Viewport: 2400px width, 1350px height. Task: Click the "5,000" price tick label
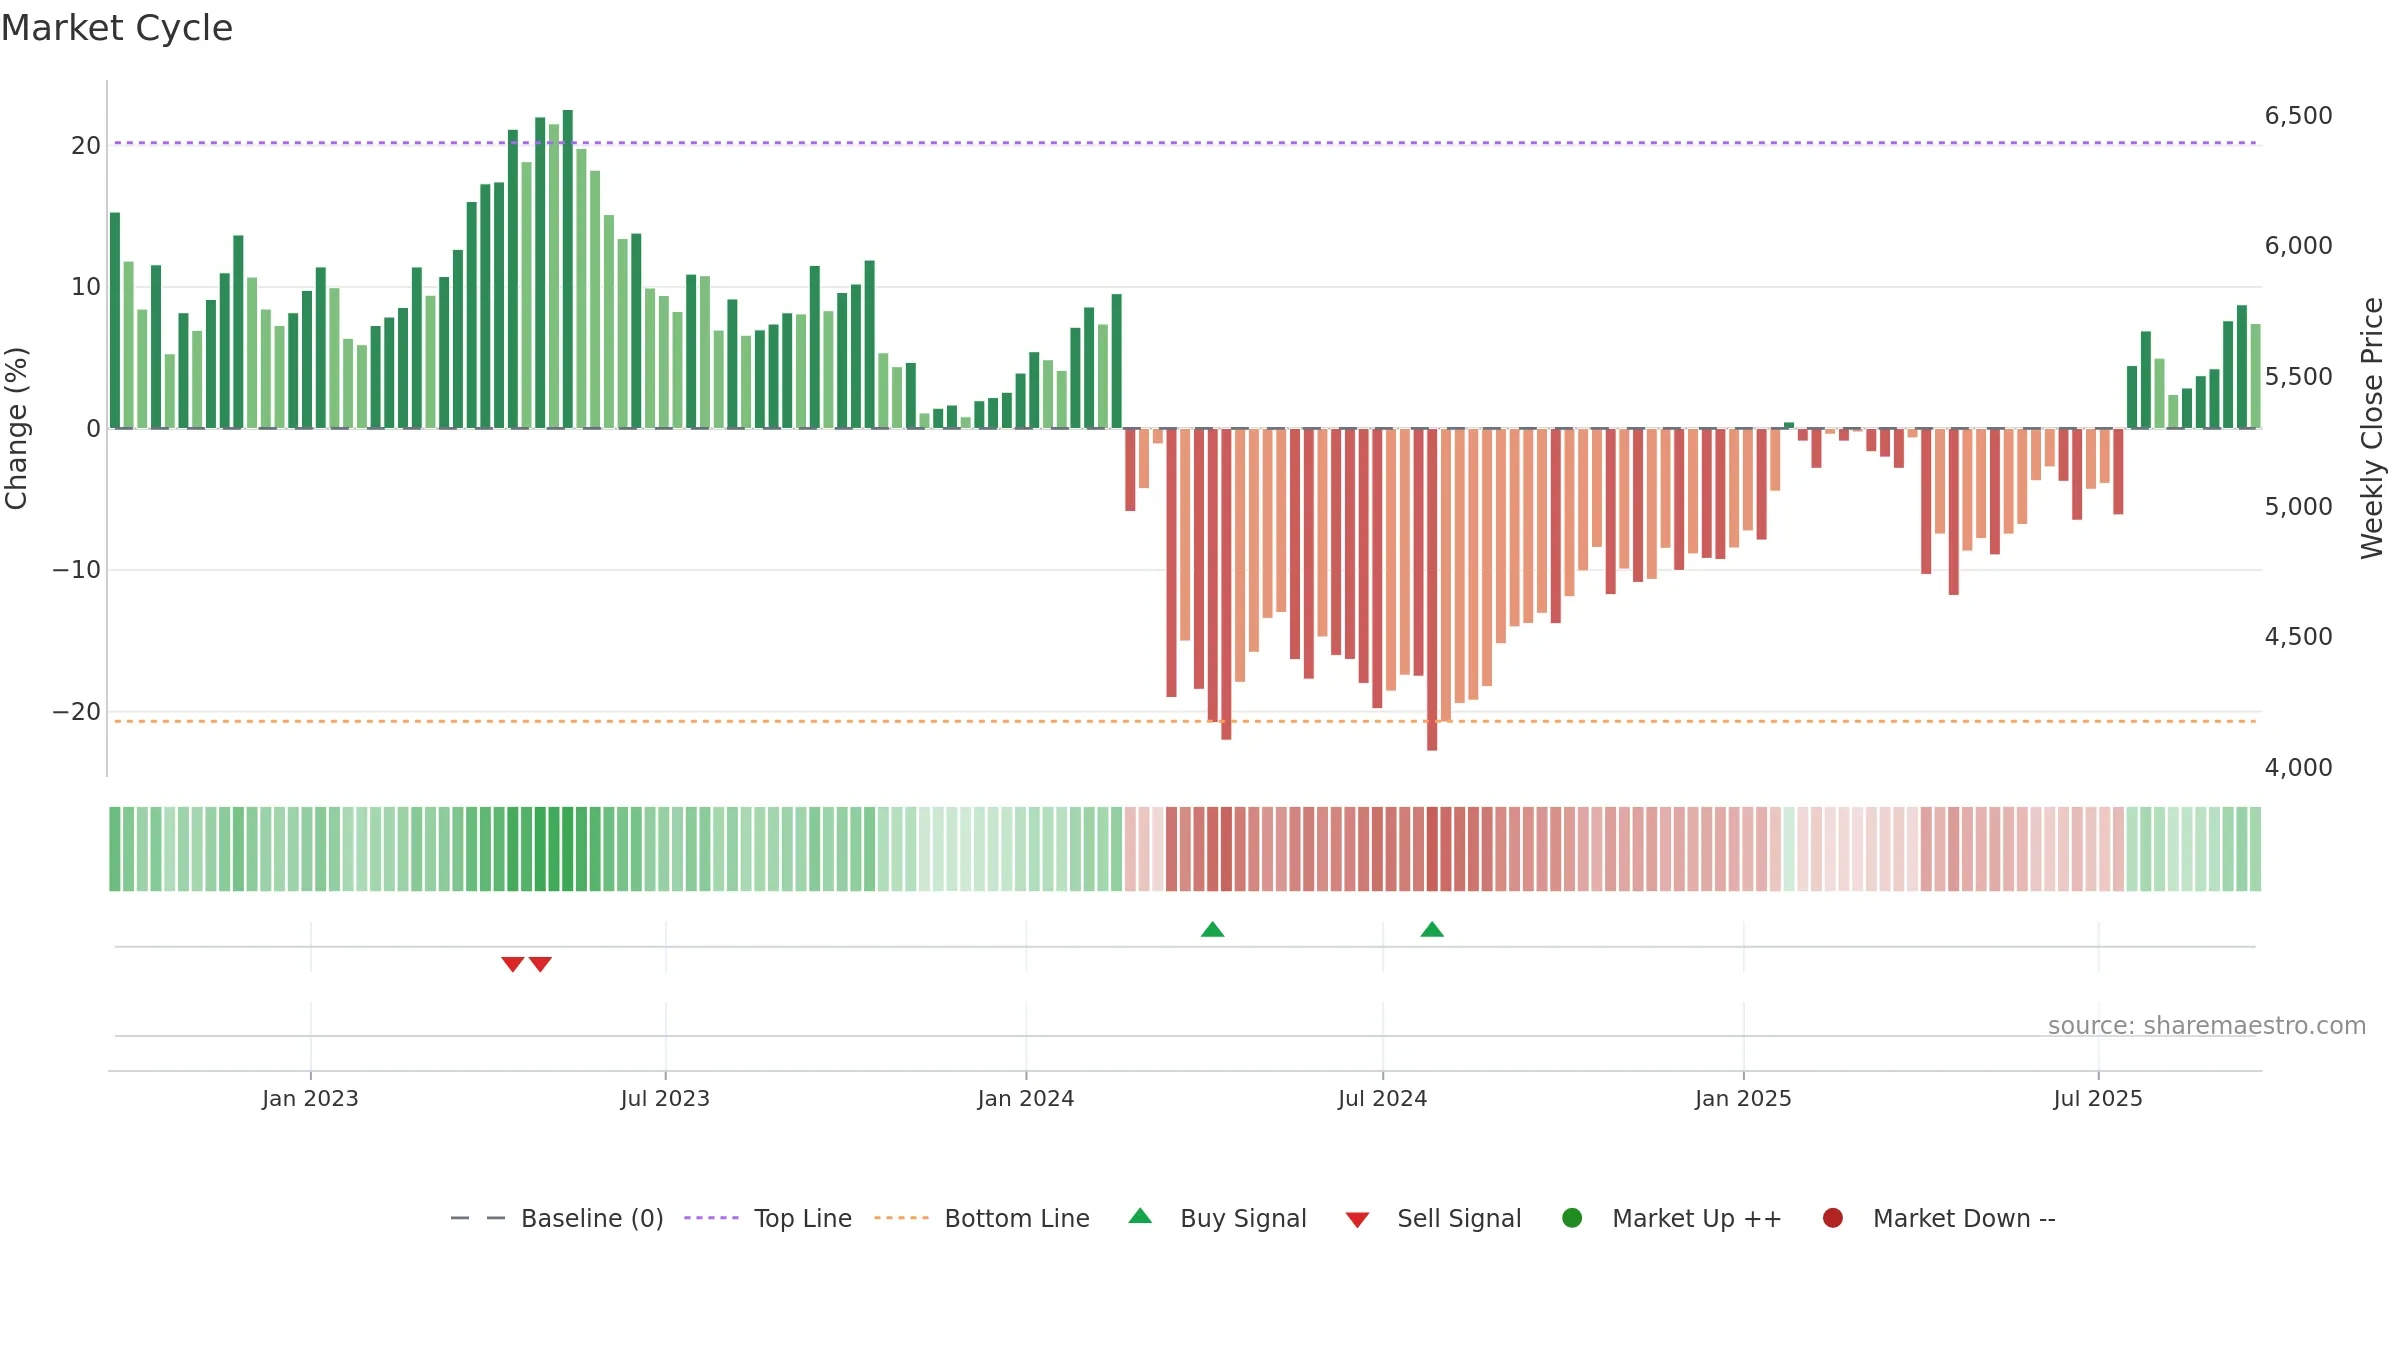2298,506
